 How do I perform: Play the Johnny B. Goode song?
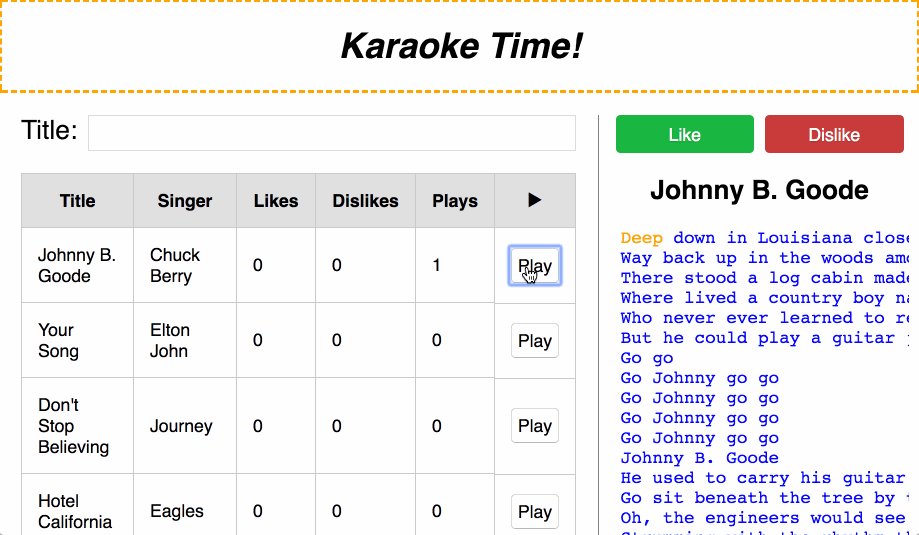(x=535, y=265)
